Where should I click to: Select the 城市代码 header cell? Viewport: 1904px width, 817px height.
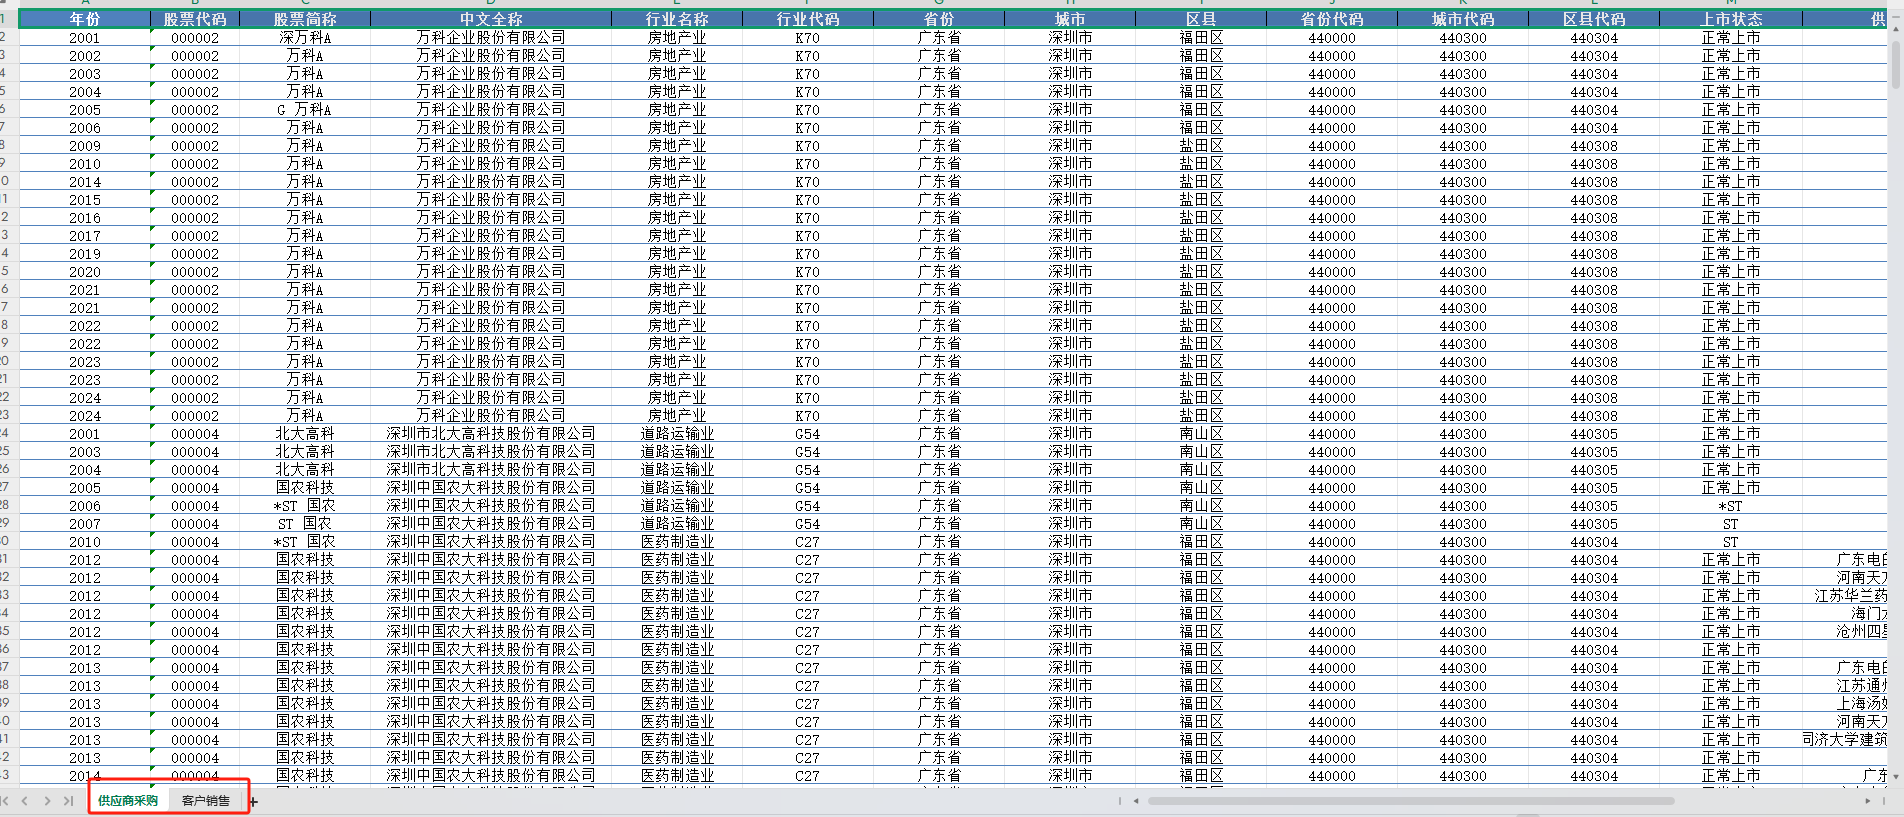[1463, 19]
